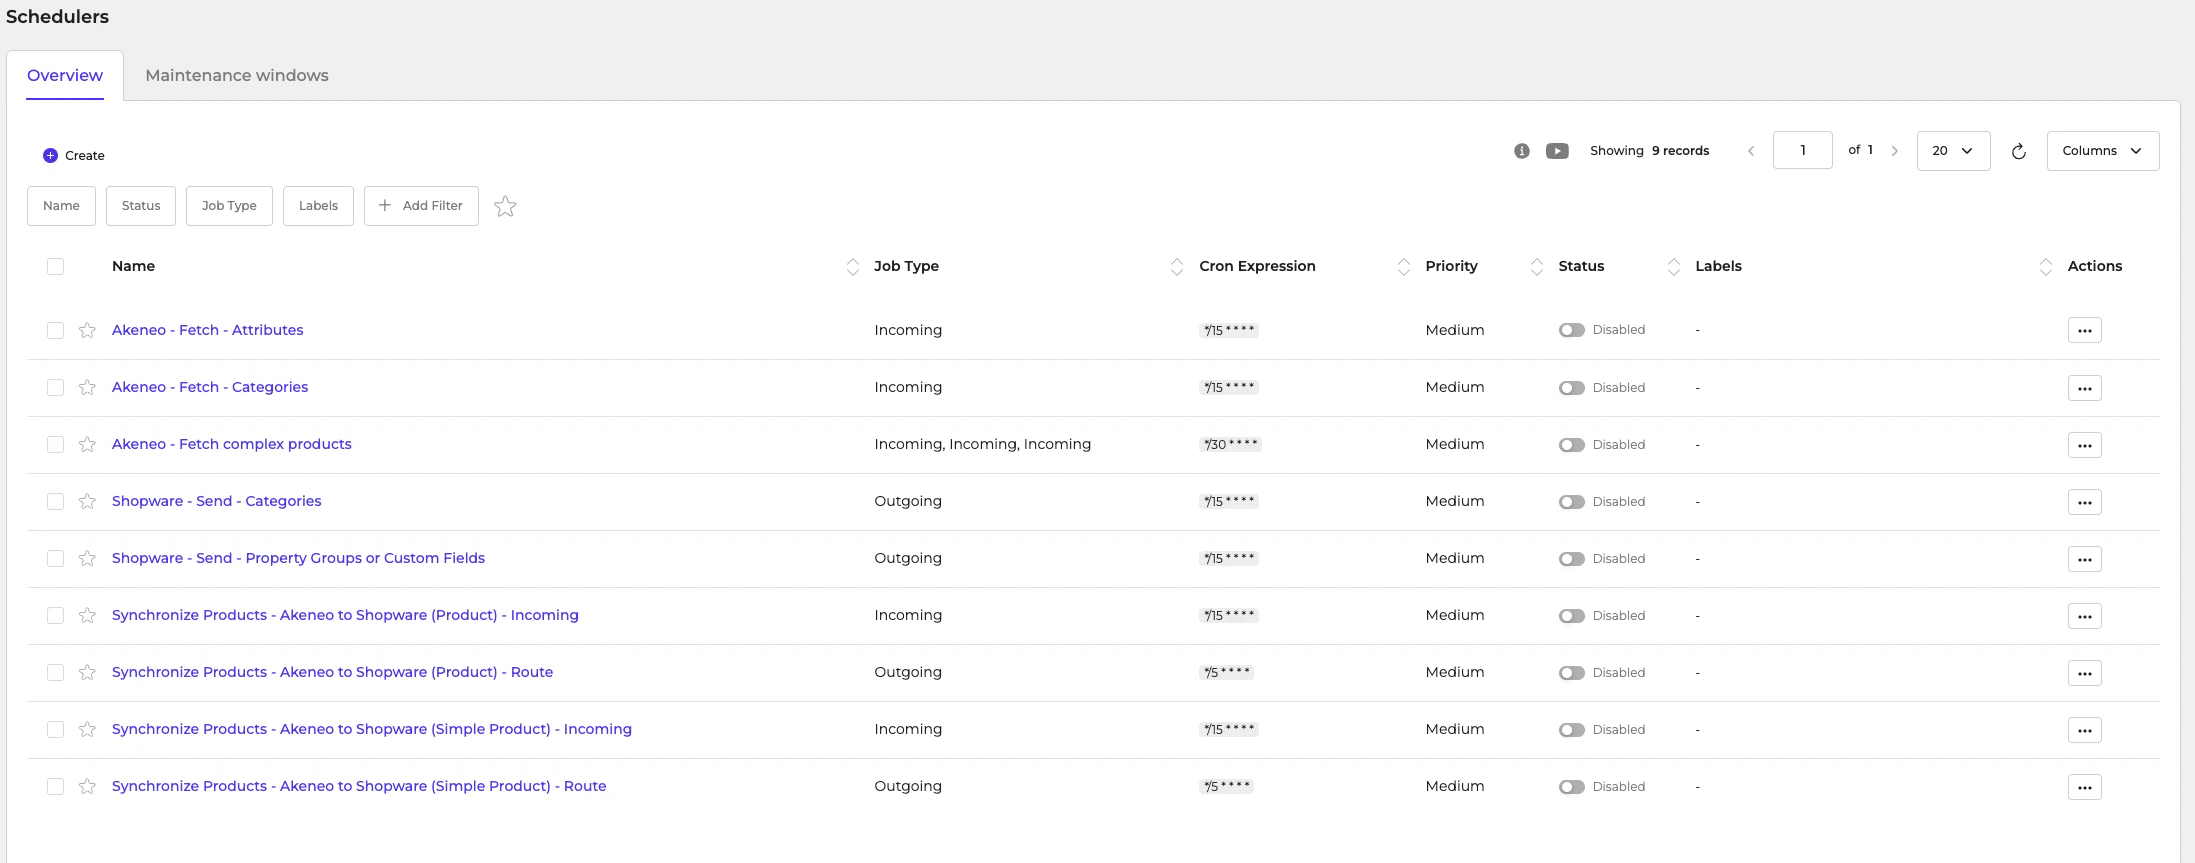This screenshot has width=2195, height=863.
Task: Star the Akeneo - Fetch - Categories row
Action: [87, 387]
